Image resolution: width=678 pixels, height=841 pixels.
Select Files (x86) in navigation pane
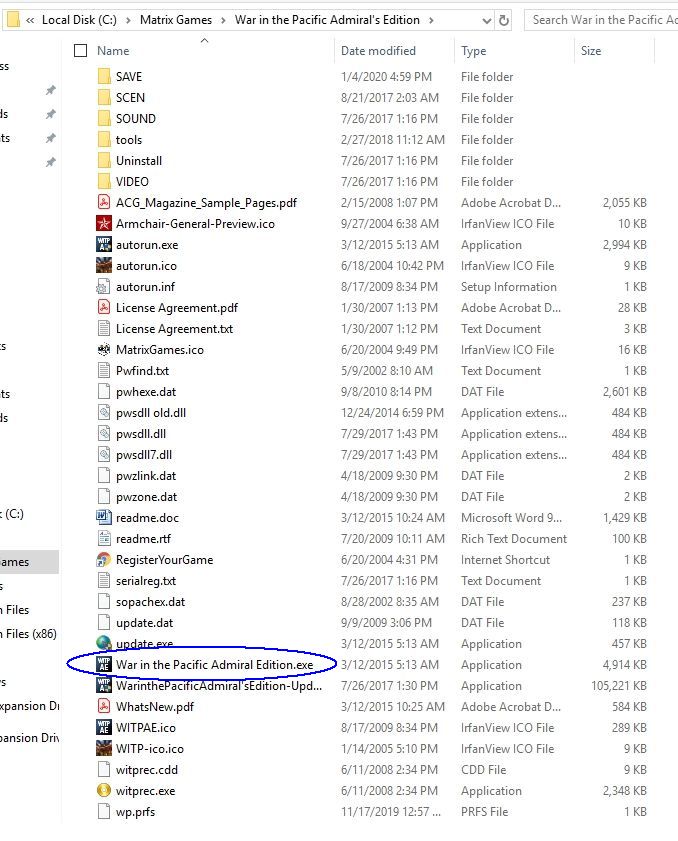(28, 633)
